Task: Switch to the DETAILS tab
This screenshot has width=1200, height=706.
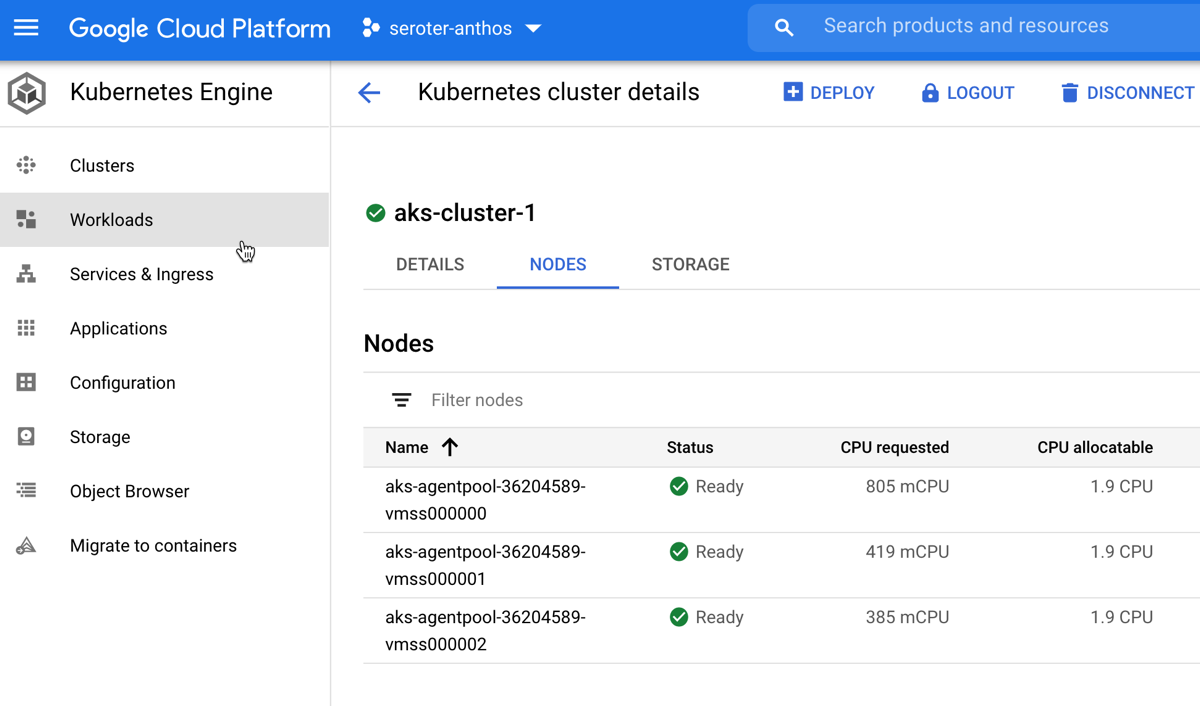Action: 430,265
